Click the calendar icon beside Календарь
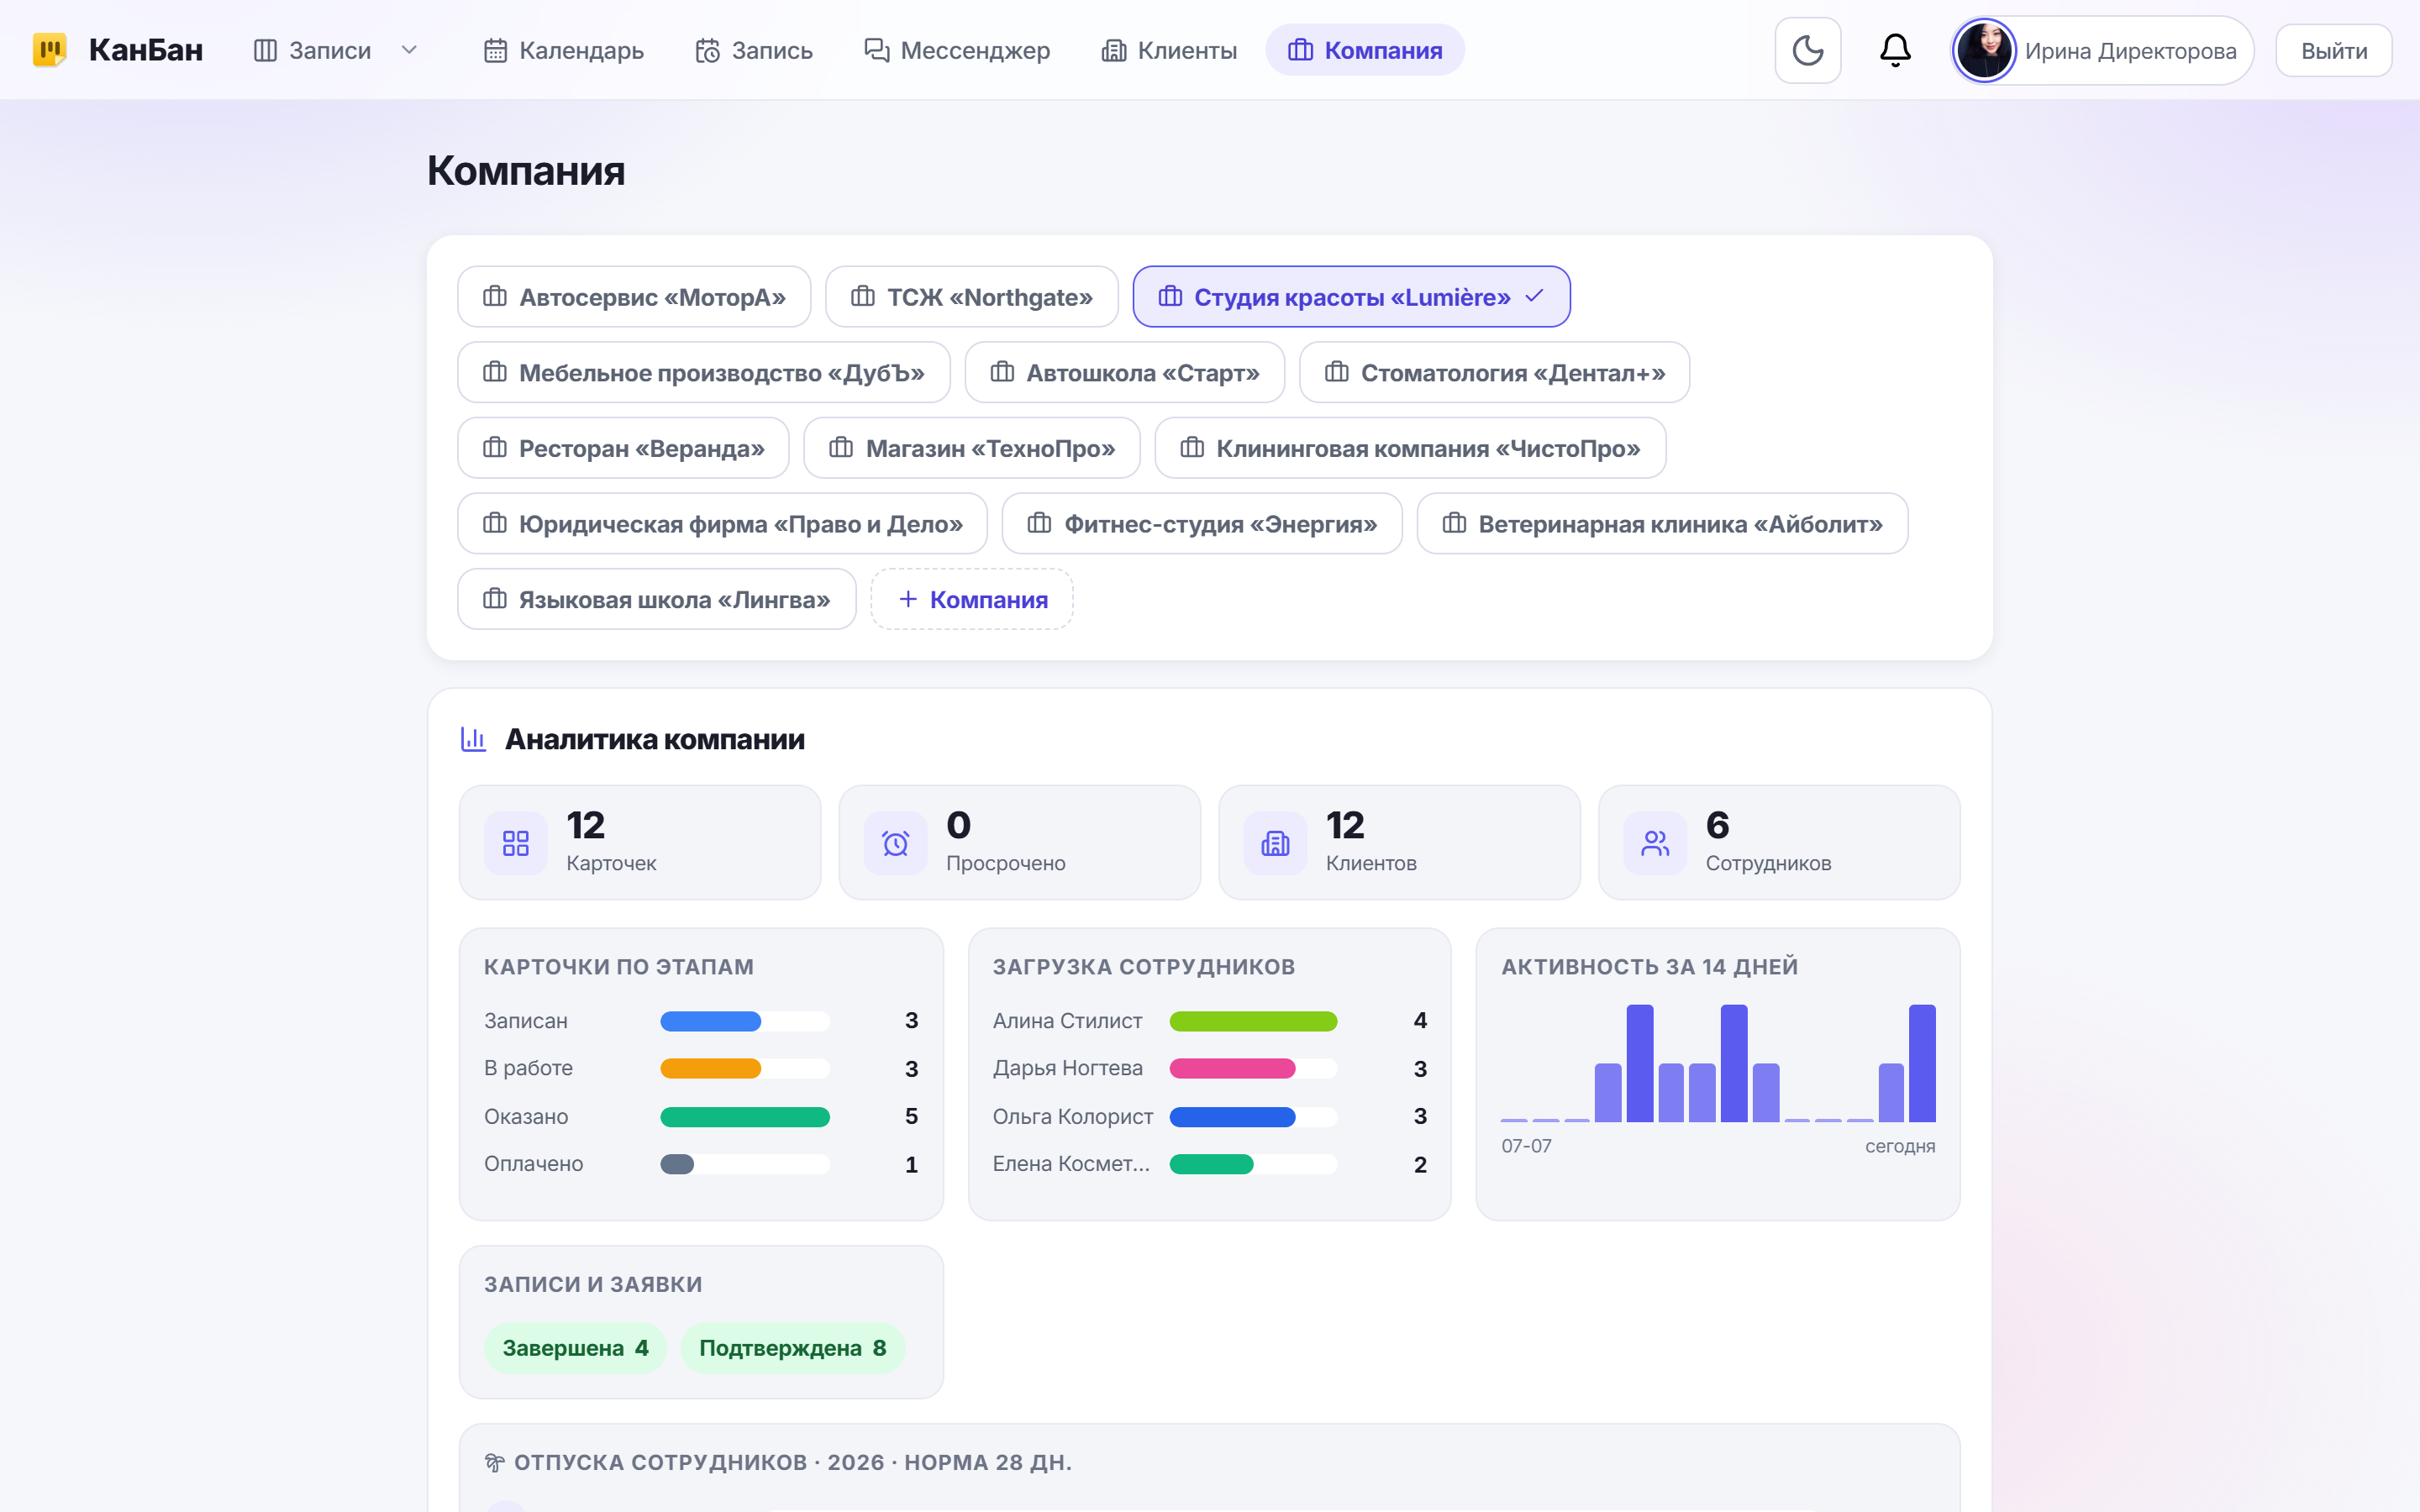 point(495,50)
